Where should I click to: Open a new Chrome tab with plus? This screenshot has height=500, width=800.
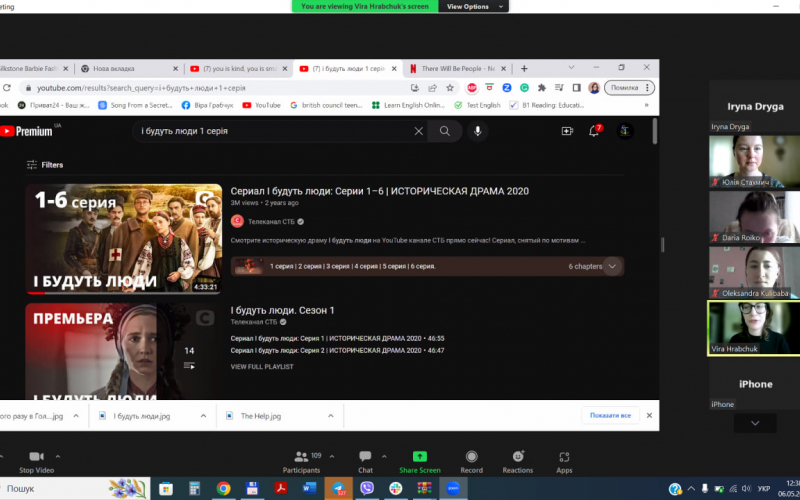524,68
